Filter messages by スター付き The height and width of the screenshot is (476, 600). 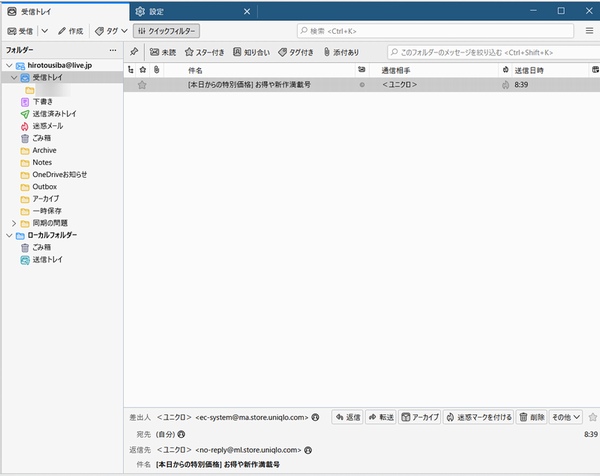(x=204, y=52)
